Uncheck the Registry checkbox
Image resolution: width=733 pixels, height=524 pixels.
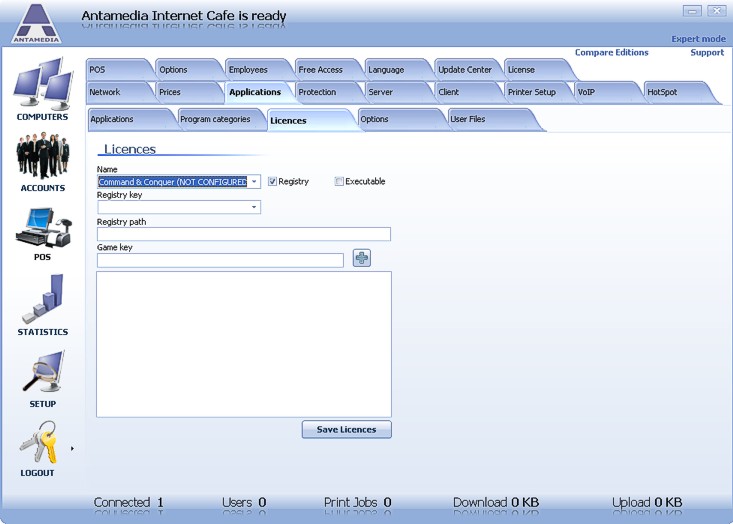coord(272,182)
